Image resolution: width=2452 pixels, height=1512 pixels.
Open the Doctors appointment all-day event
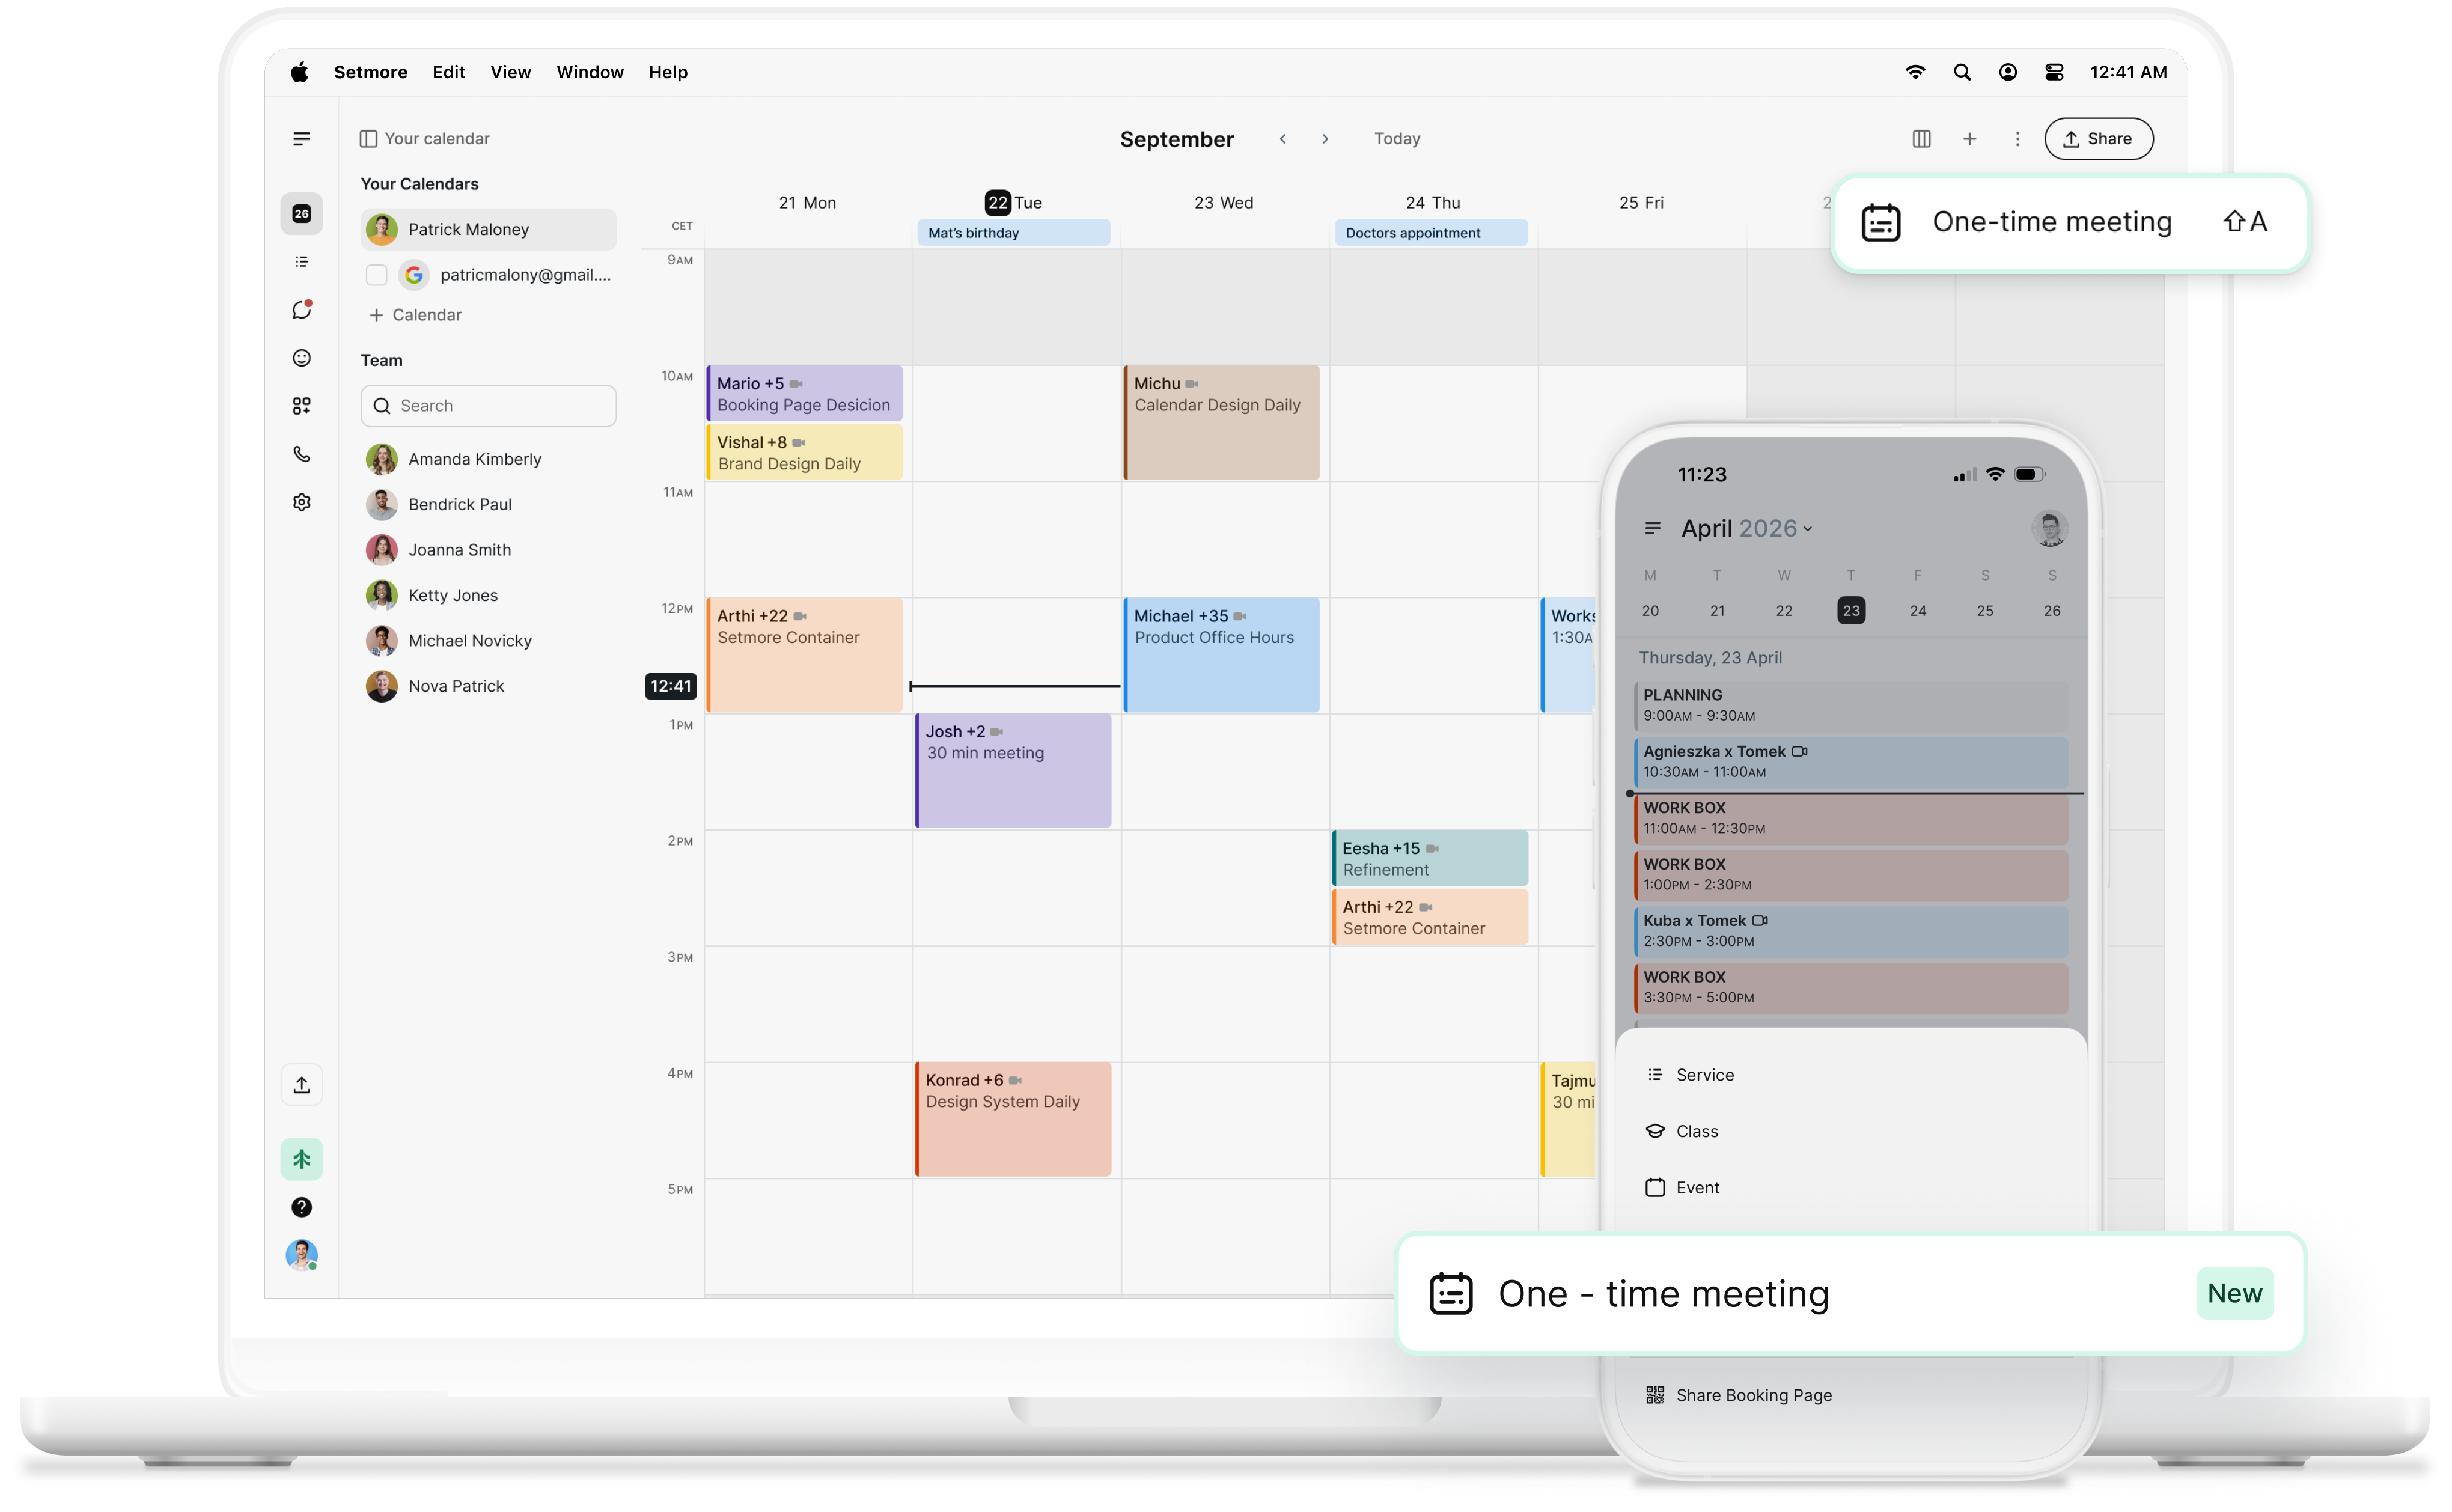click(1430, 233)
